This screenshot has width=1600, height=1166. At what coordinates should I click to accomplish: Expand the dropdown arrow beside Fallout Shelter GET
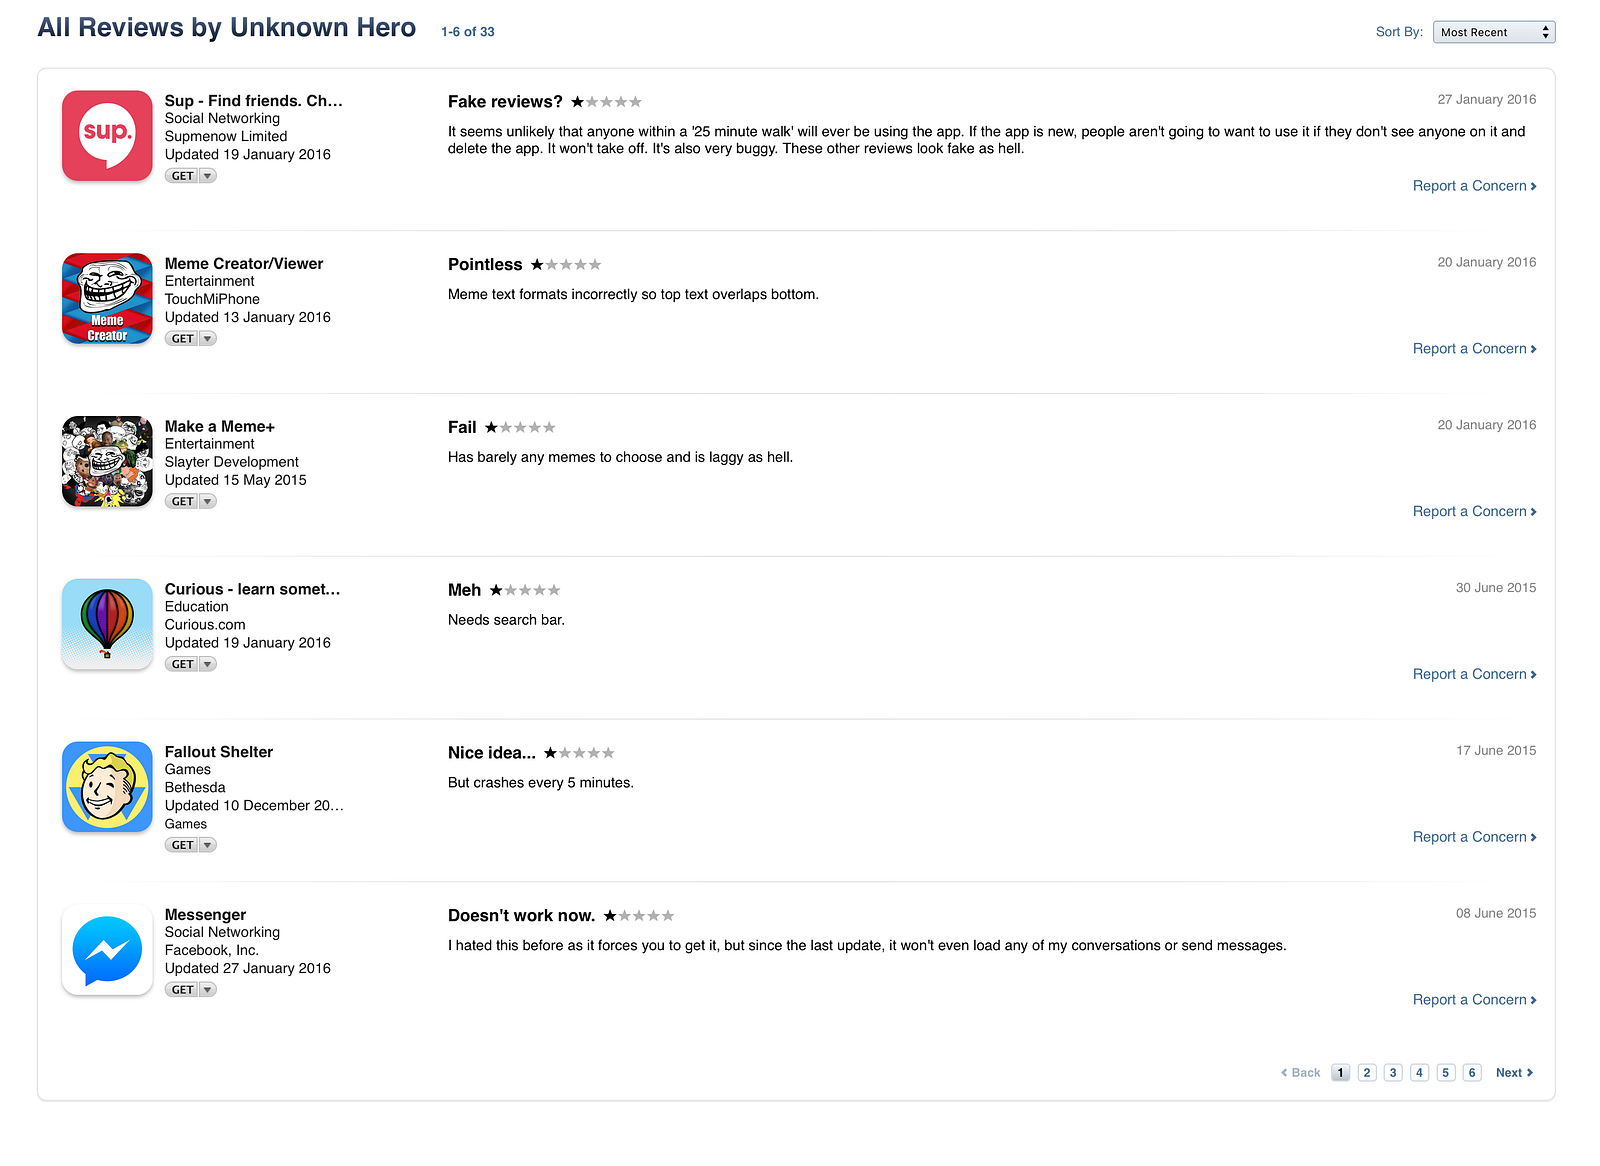coord(208,845)
